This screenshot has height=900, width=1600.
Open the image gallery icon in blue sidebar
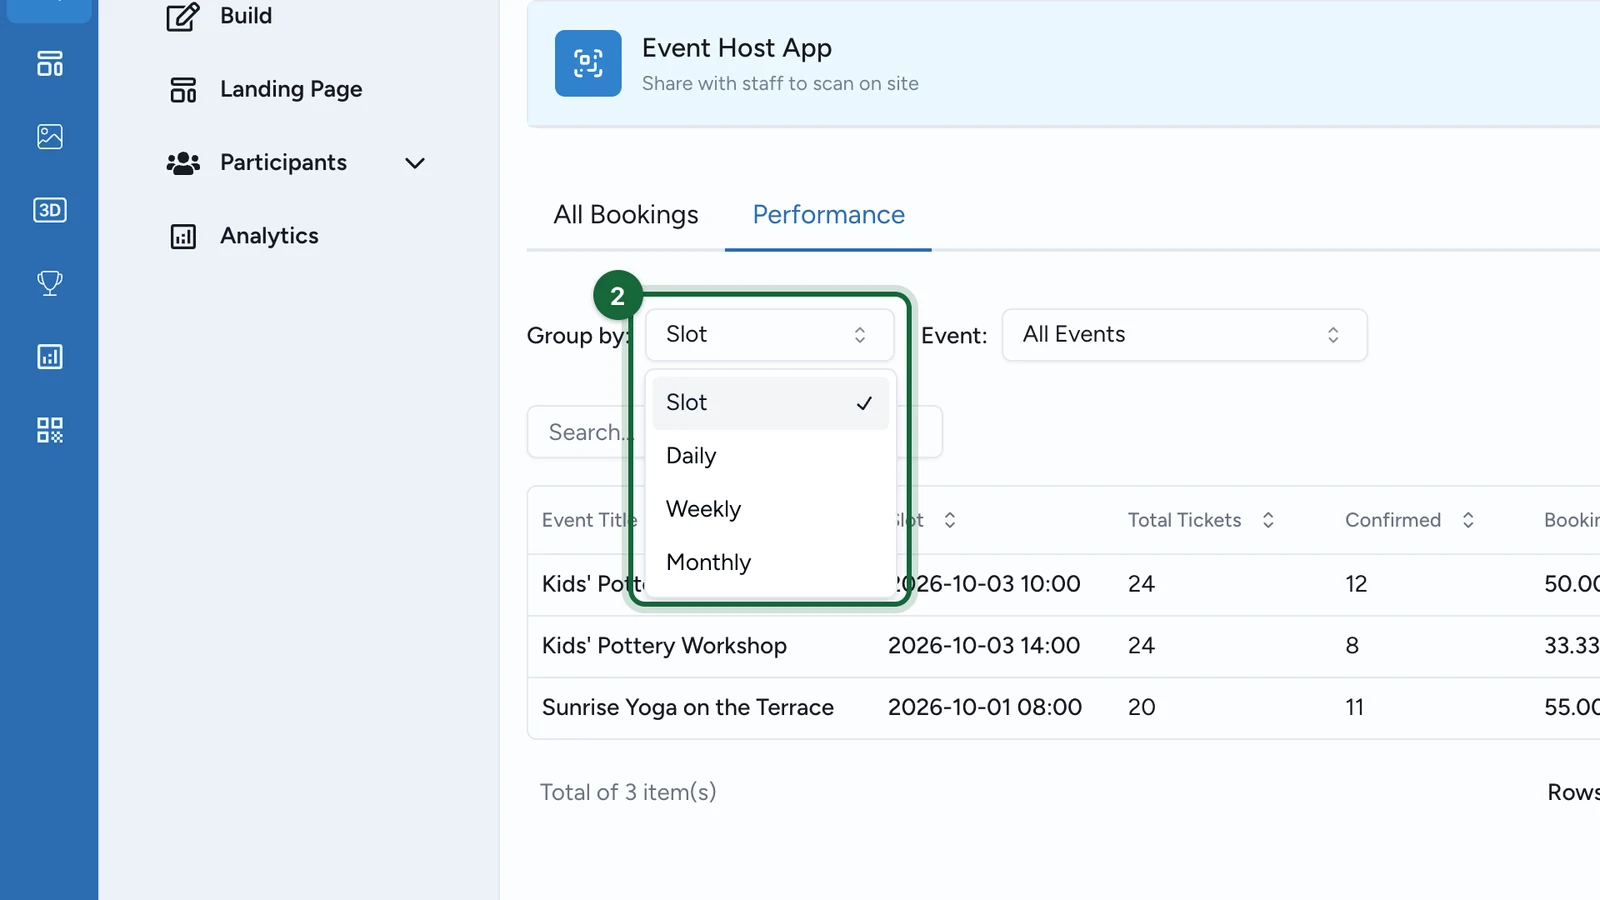click(49, 136)
